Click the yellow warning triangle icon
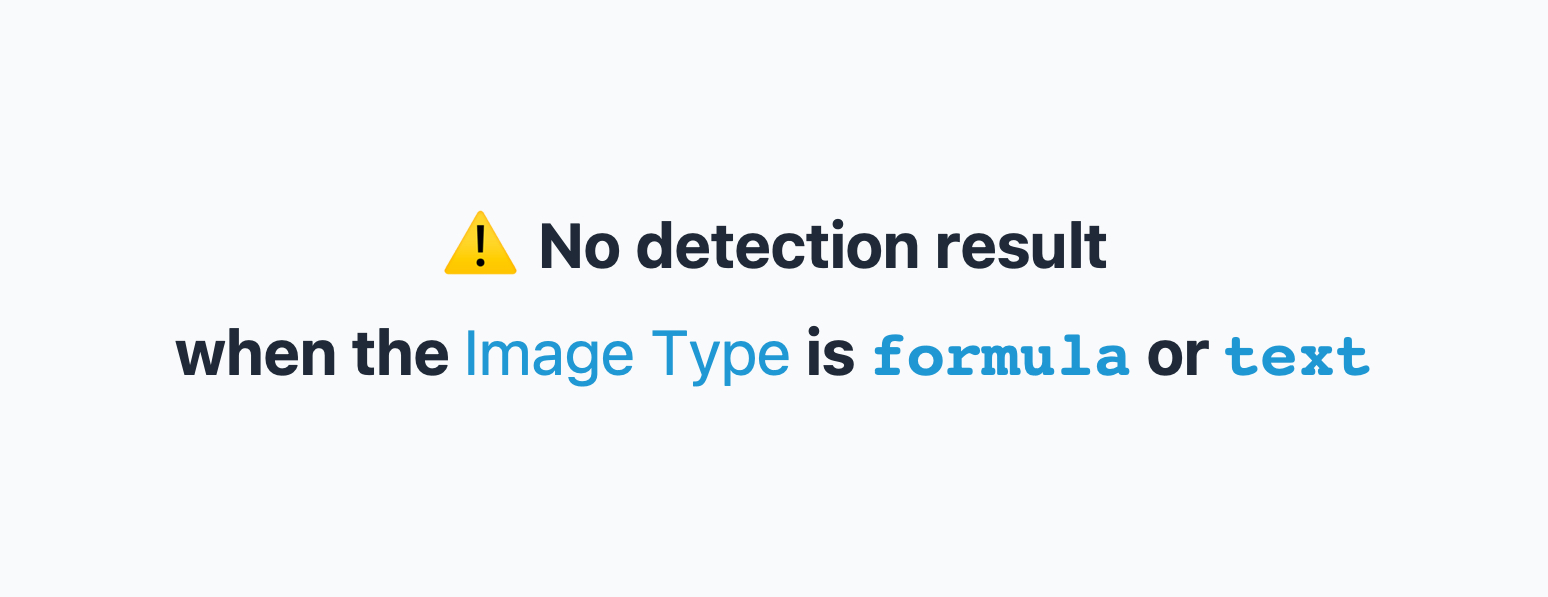The width and height of the screenshot is (1548, 597). pos(480,243)
